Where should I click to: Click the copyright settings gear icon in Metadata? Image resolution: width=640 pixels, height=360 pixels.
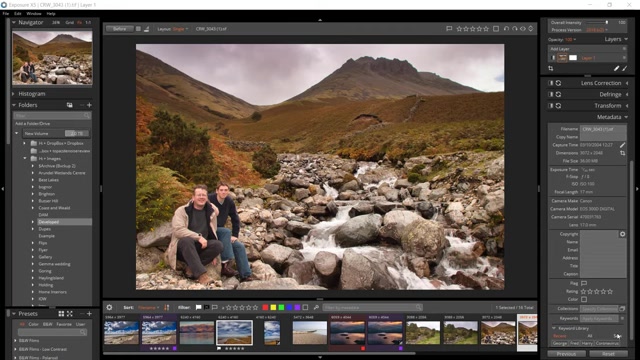pos(622,234)
